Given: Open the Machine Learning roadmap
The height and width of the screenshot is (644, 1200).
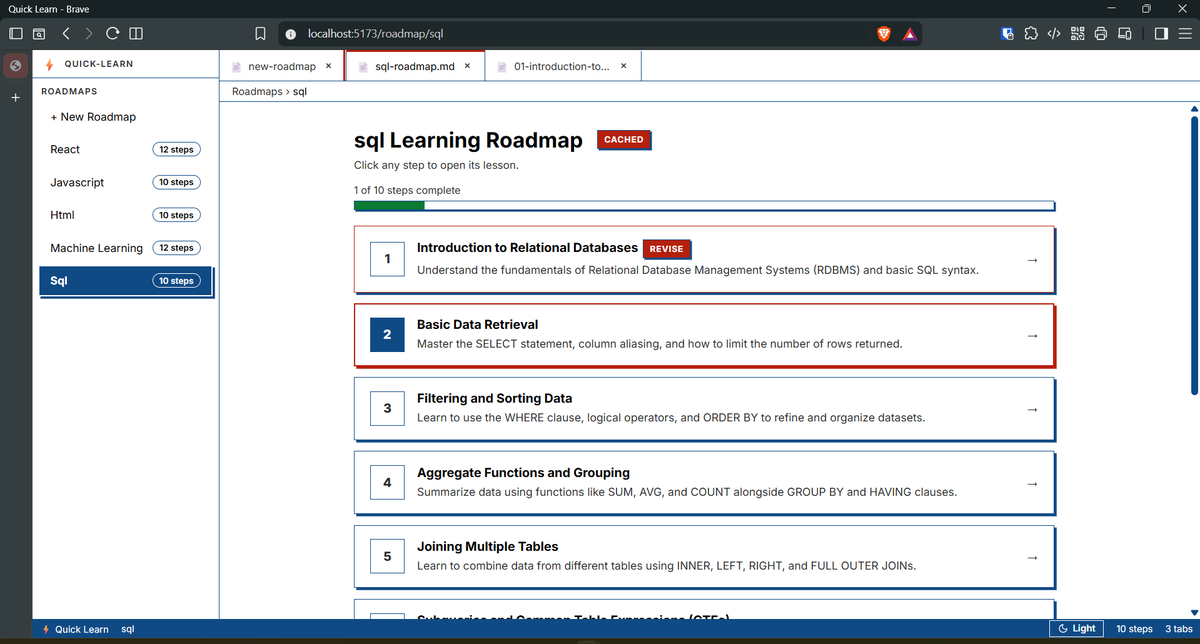Looking at the screenshot, I should pos(126,248).
